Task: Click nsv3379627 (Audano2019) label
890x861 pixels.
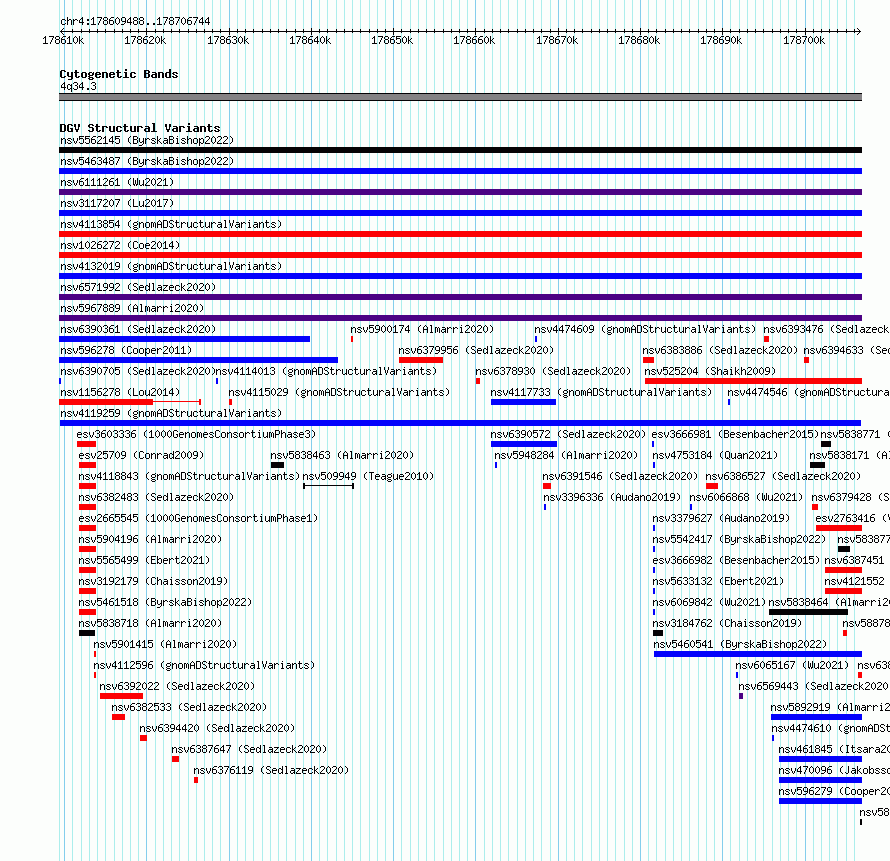Action: click(721, 518)
